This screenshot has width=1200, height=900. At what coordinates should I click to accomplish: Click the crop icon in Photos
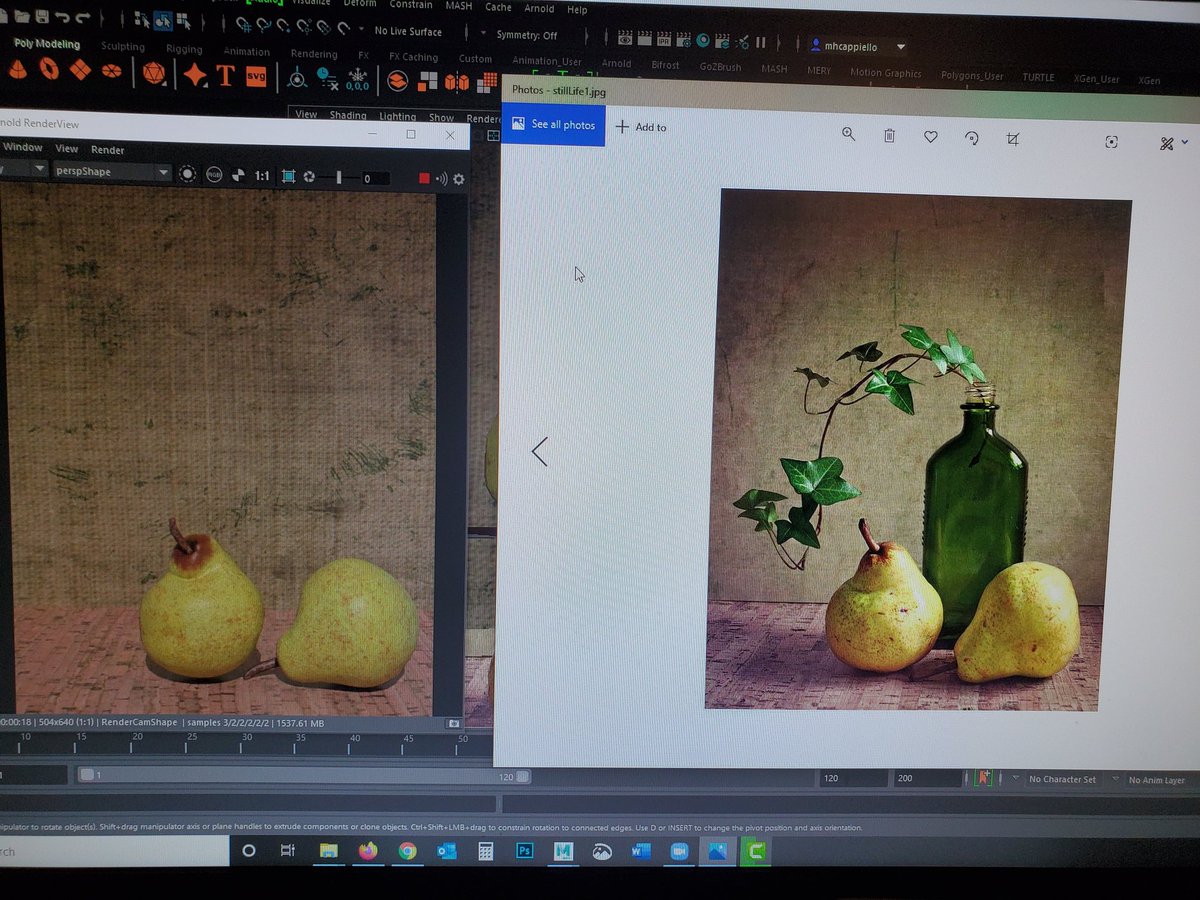point(1012,139)
